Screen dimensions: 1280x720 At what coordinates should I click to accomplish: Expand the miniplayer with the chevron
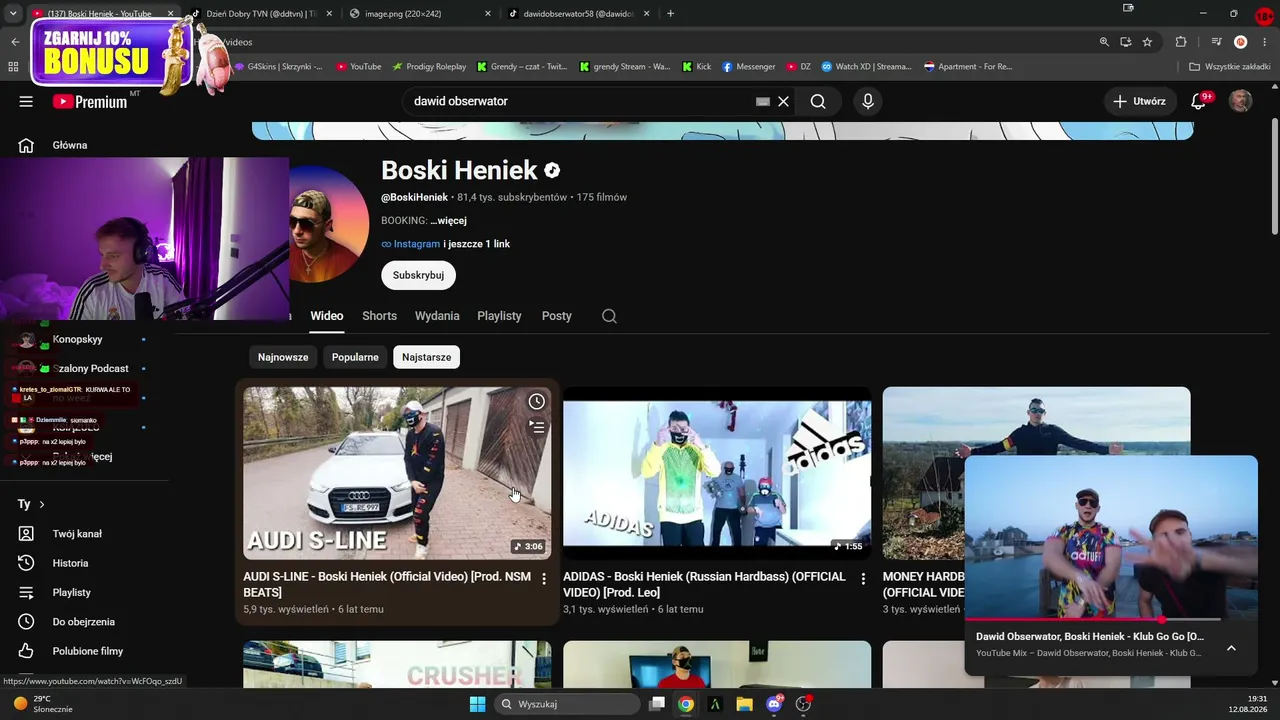tap(1231, 648)
